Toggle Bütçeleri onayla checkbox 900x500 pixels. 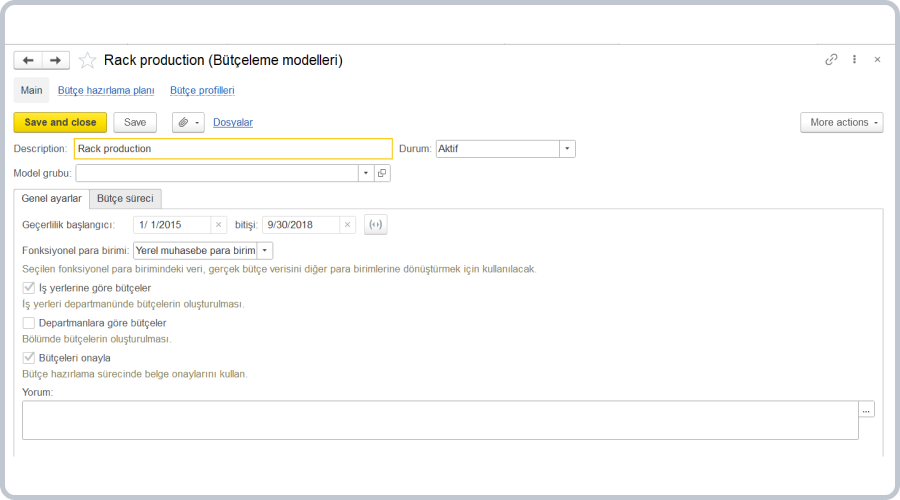coord(28,358)
